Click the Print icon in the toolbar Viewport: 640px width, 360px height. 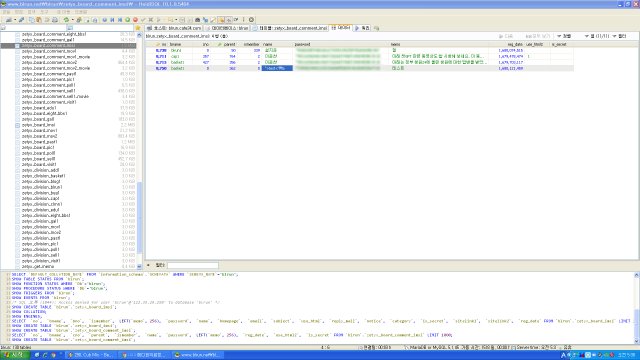tap(55, 20)
